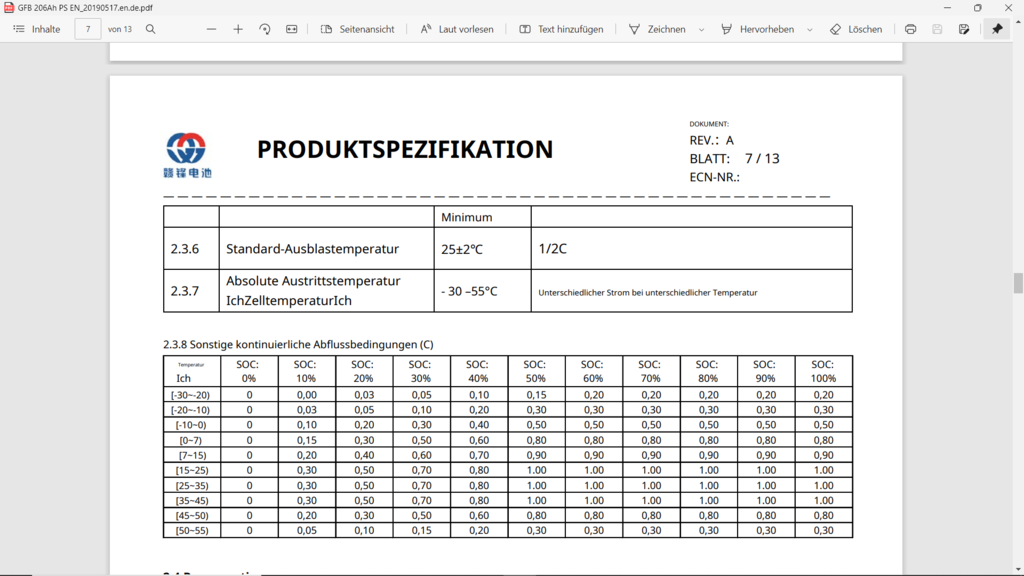Zoom out with the minus icon
1024x576 pixels.
211,29
